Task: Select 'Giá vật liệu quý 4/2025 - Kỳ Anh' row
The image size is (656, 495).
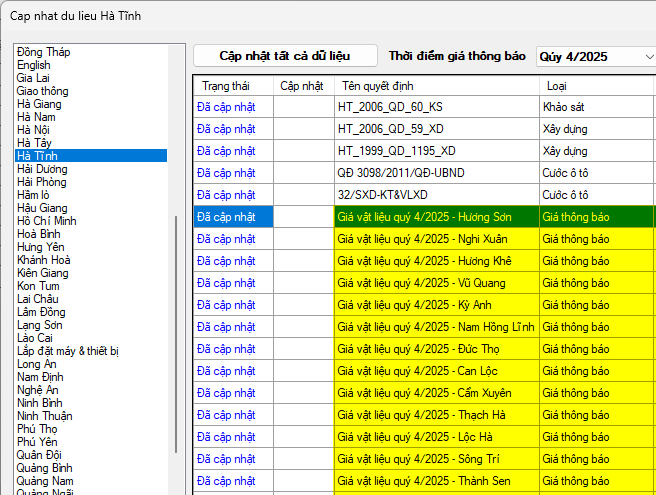Action: (x=435, y=305)
